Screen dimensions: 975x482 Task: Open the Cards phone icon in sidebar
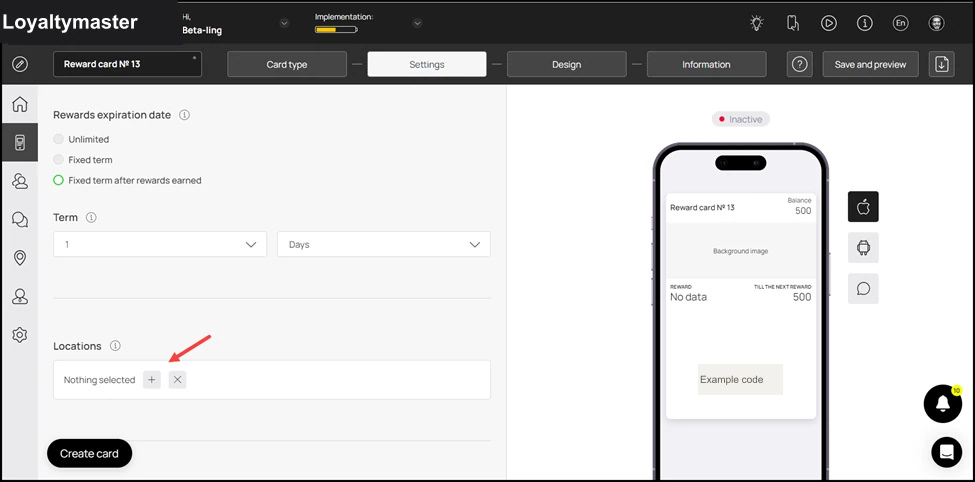coord(20,142)
